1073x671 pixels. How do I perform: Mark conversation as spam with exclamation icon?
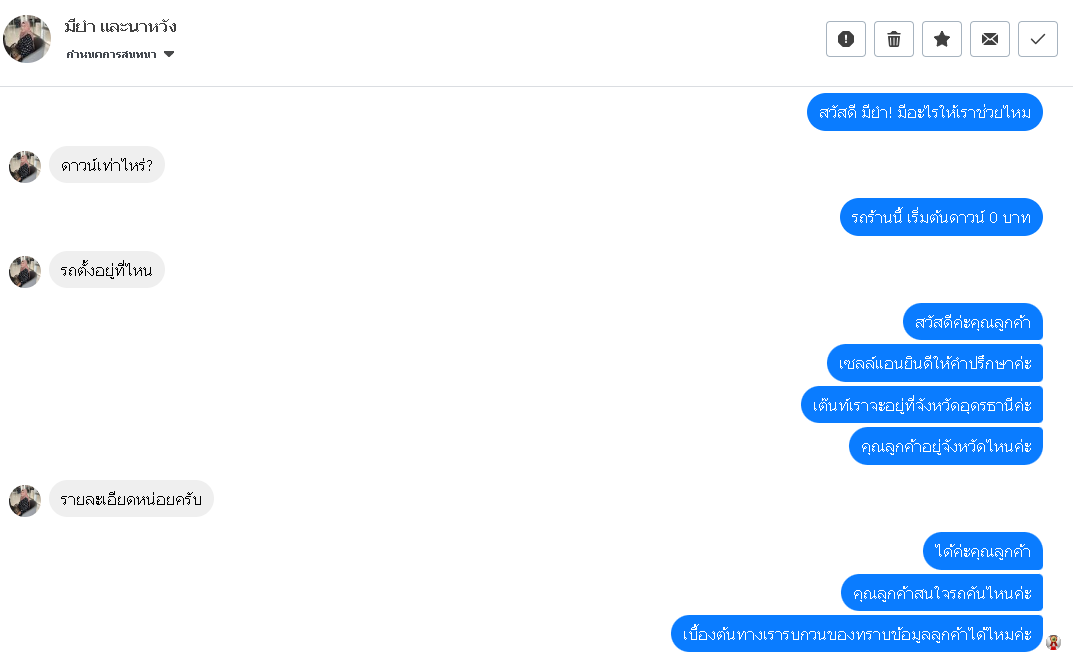pyautogui.click(x=846, y=39)
